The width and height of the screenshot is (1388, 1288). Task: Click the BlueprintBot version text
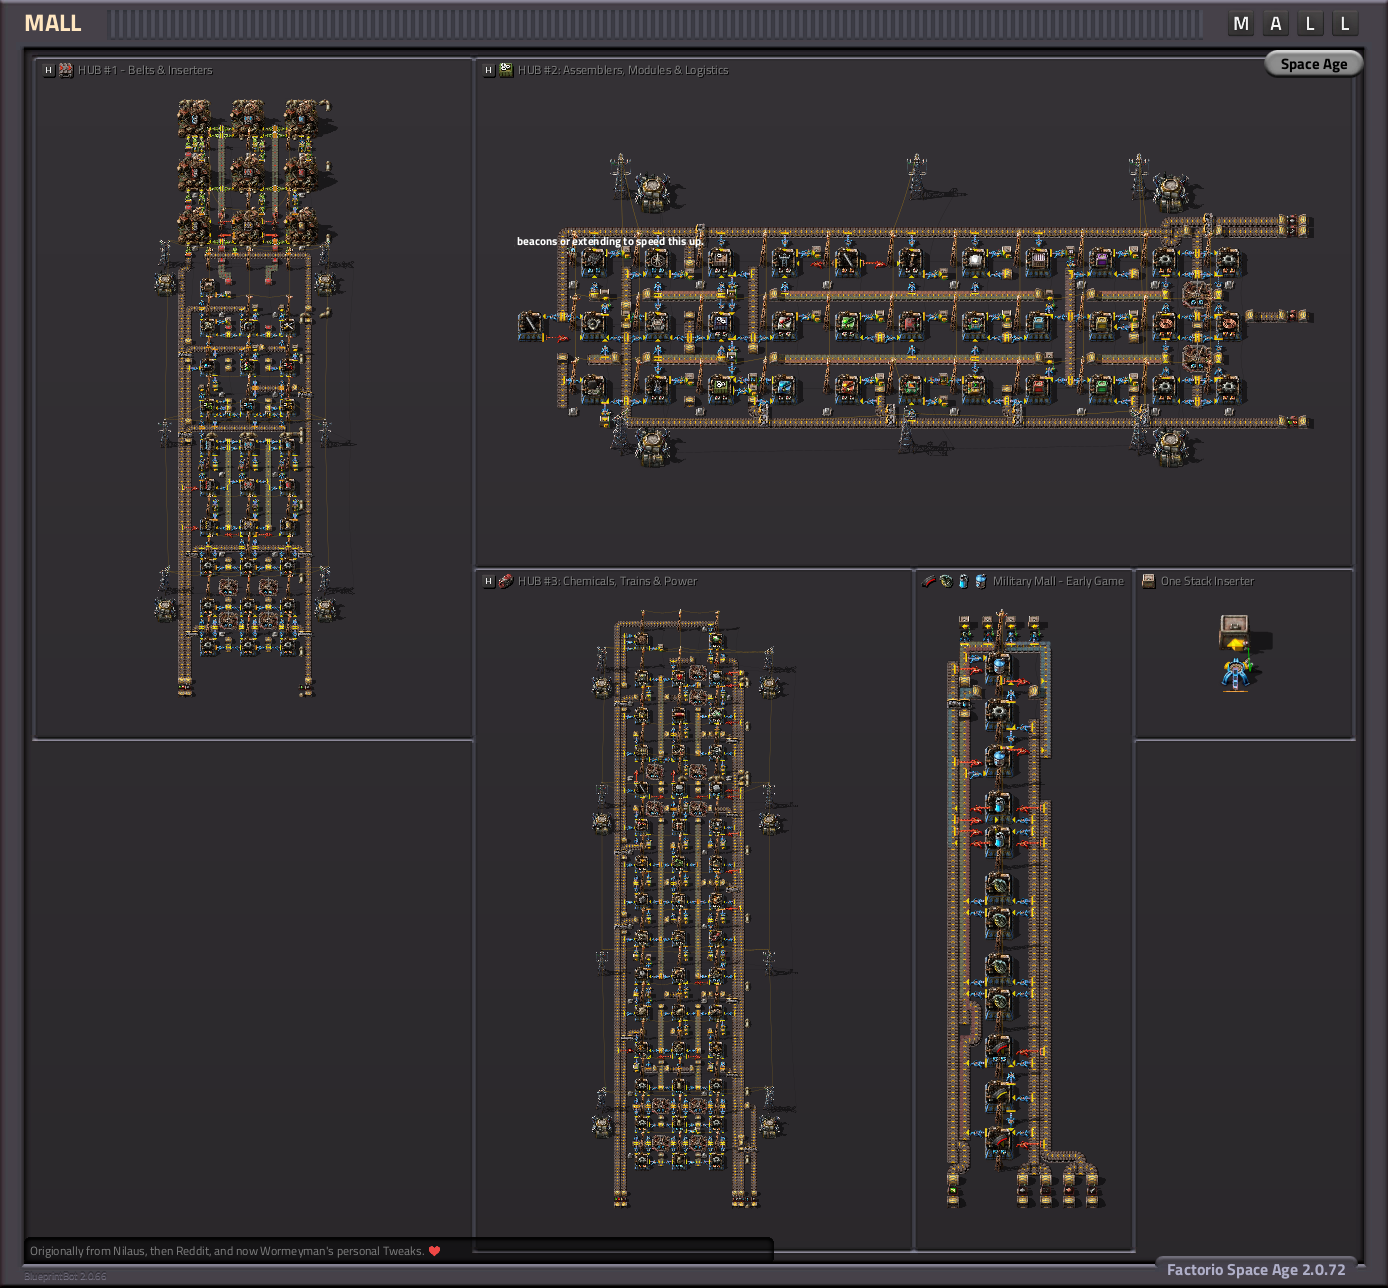[x=65, y=1277]
